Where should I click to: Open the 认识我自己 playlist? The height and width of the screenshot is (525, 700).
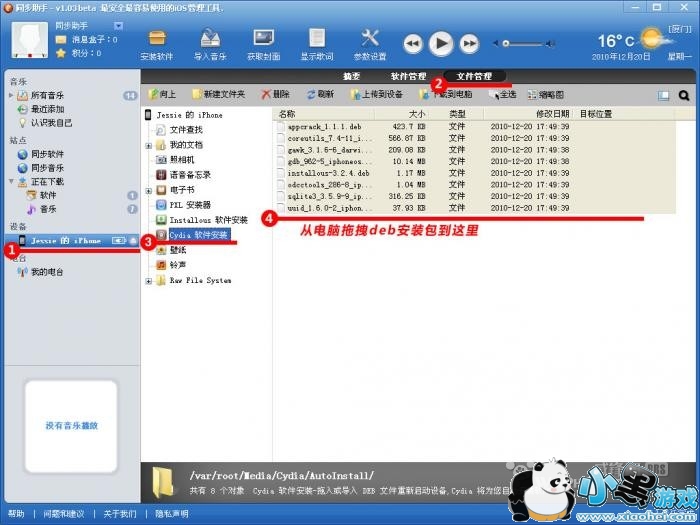(x=51, y=123)
